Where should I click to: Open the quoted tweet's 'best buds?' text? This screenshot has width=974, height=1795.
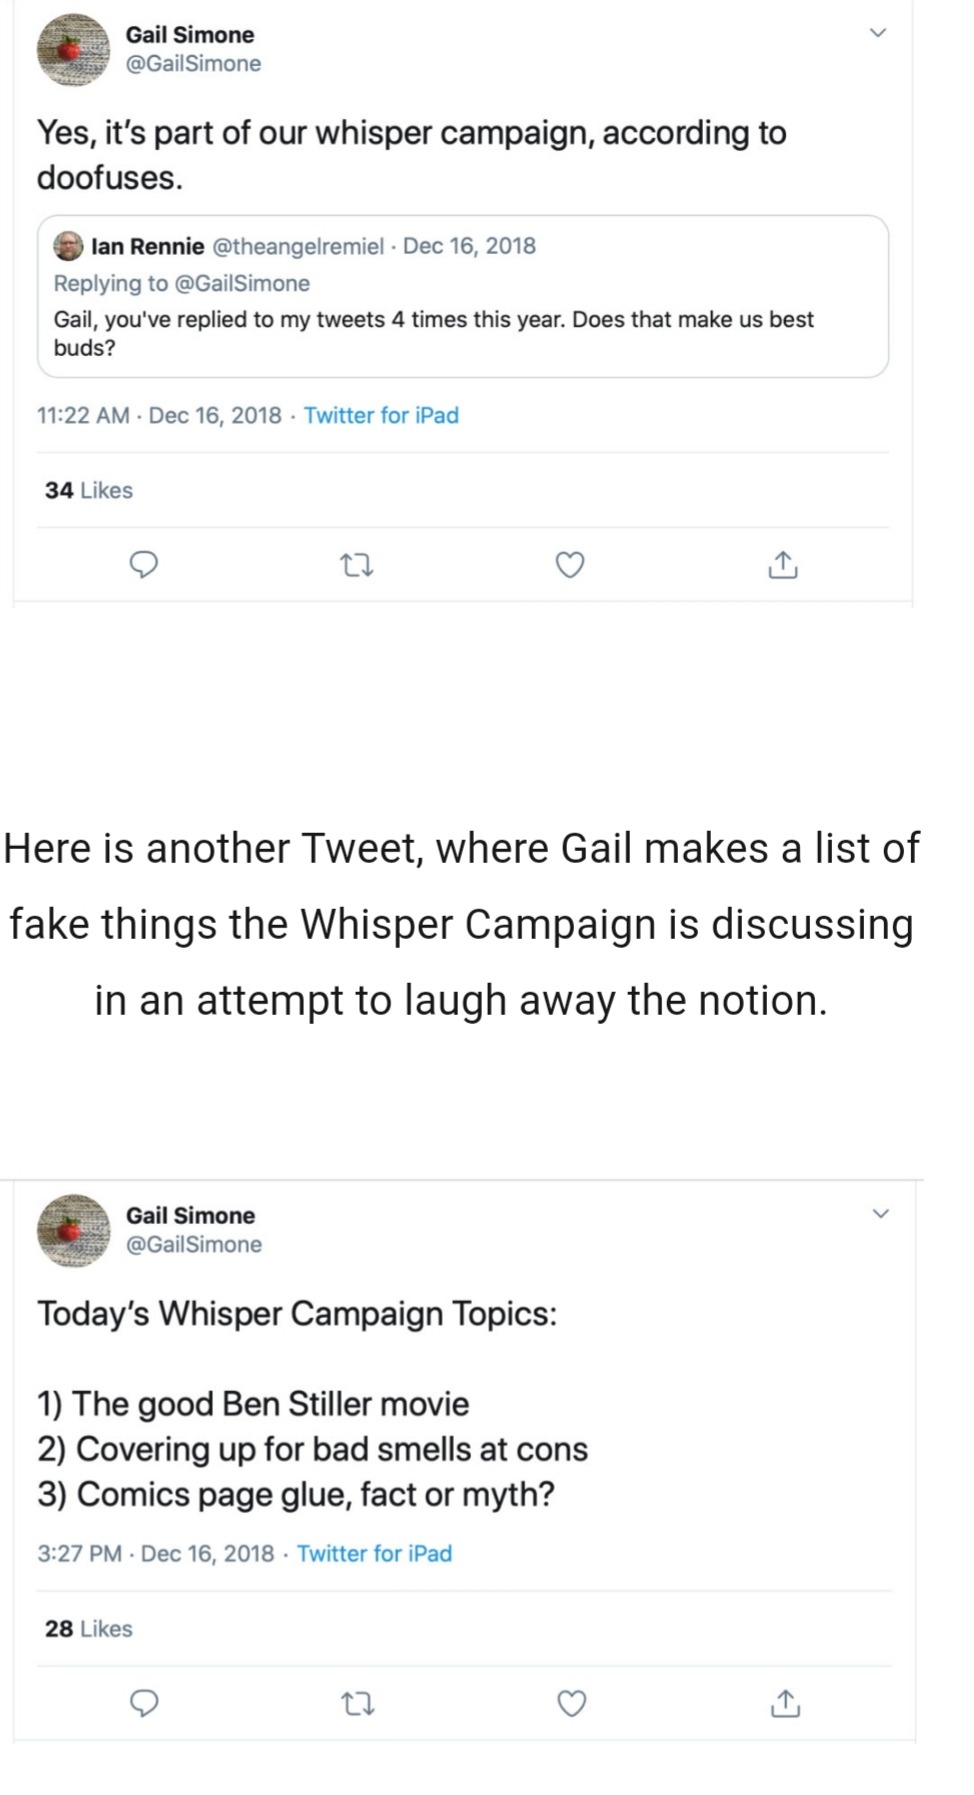coord(433,333)
